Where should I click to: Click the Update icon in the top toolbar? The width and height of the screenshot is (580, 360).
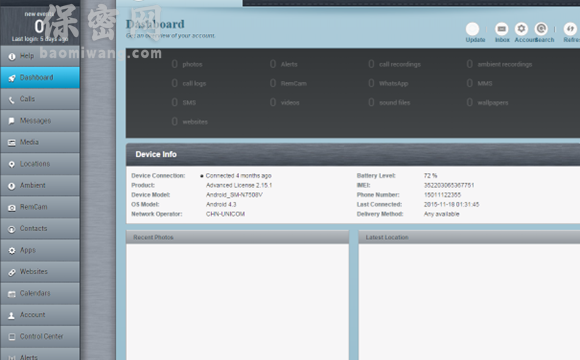472,29
